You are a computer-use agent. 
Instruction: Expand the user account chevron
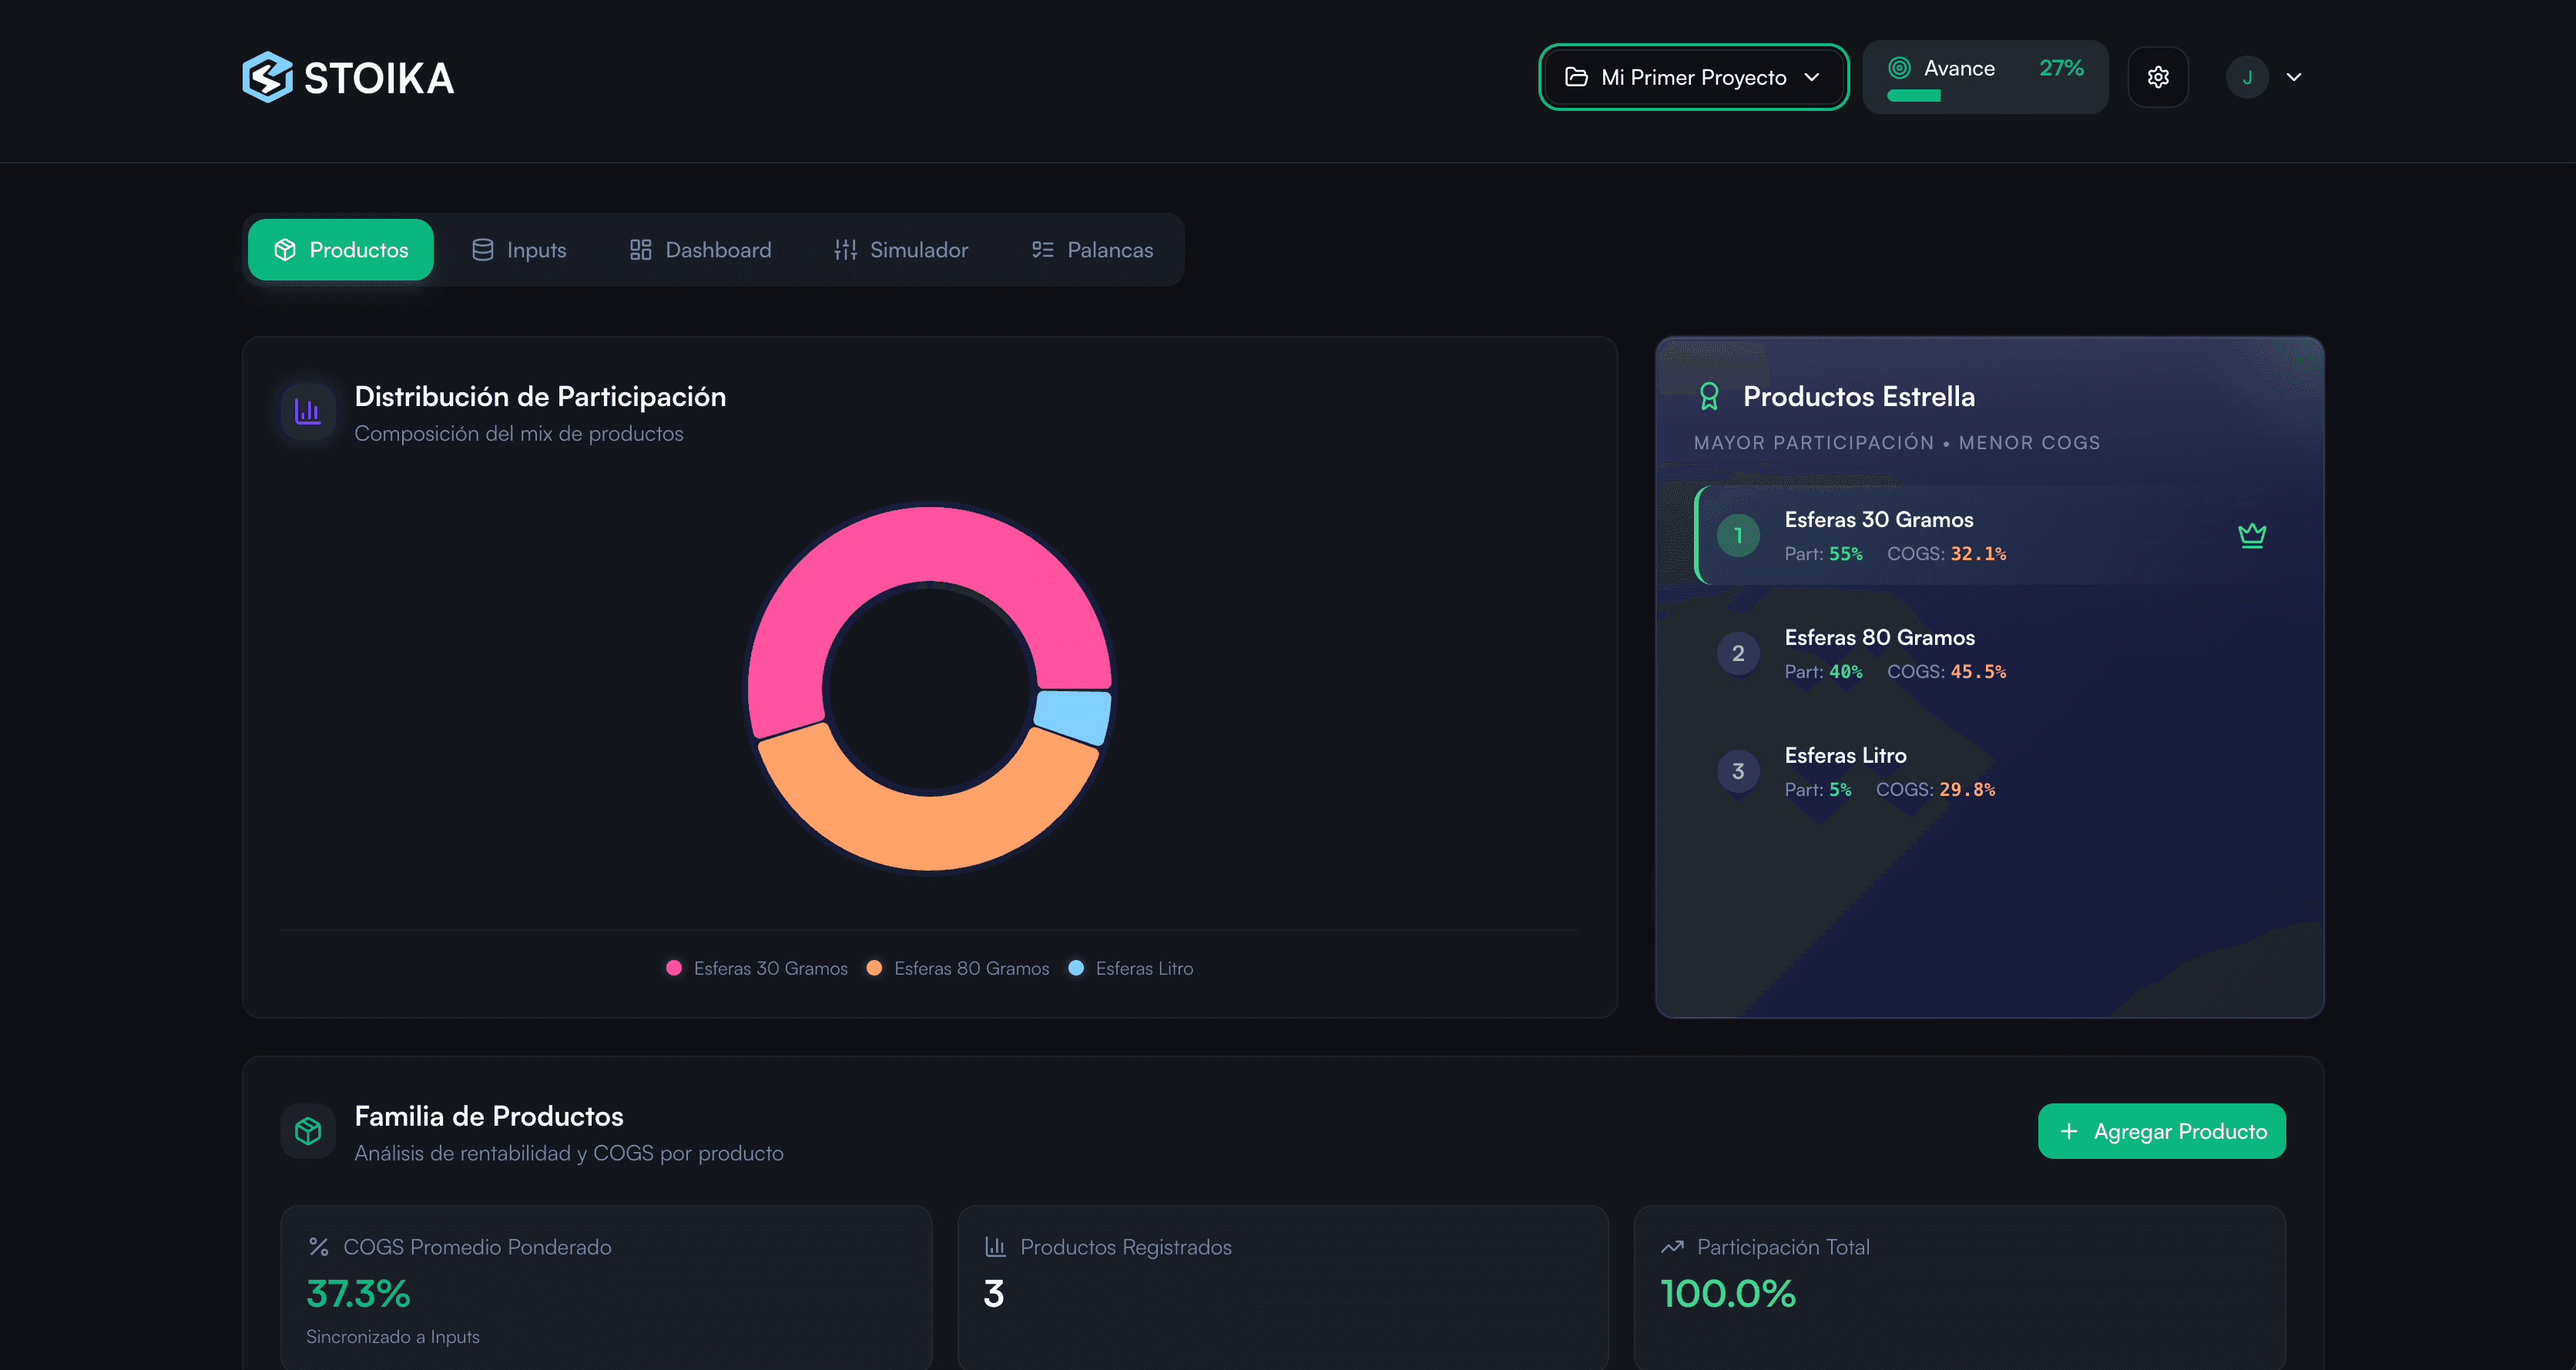[x=2294, y=77]
